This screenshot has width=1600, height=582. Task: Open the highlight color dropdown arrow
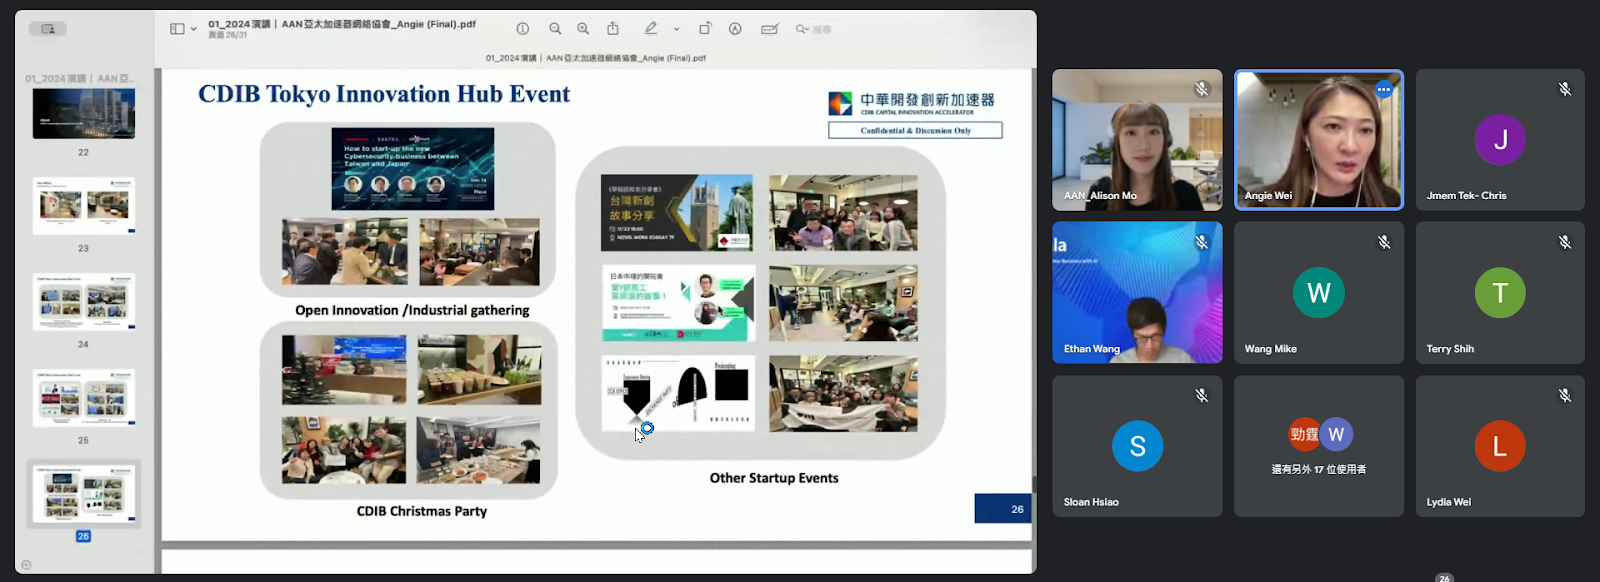(x=676, y=29)
